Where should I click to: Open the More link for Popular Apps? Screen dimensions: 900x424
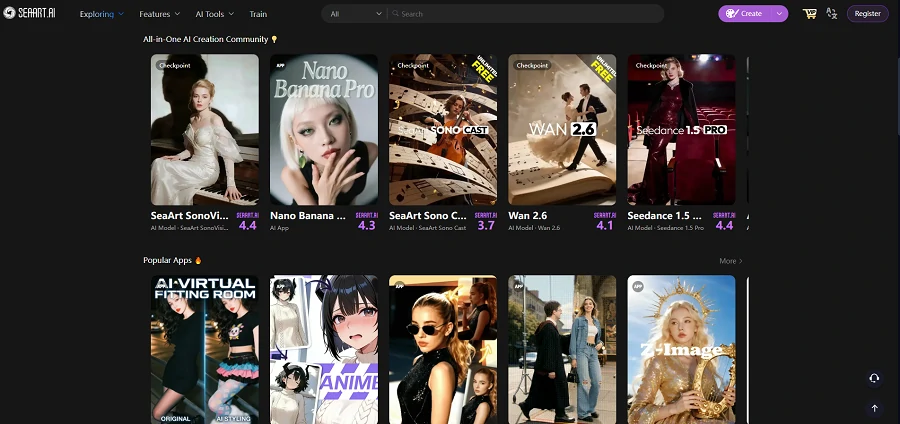point(730,260)
